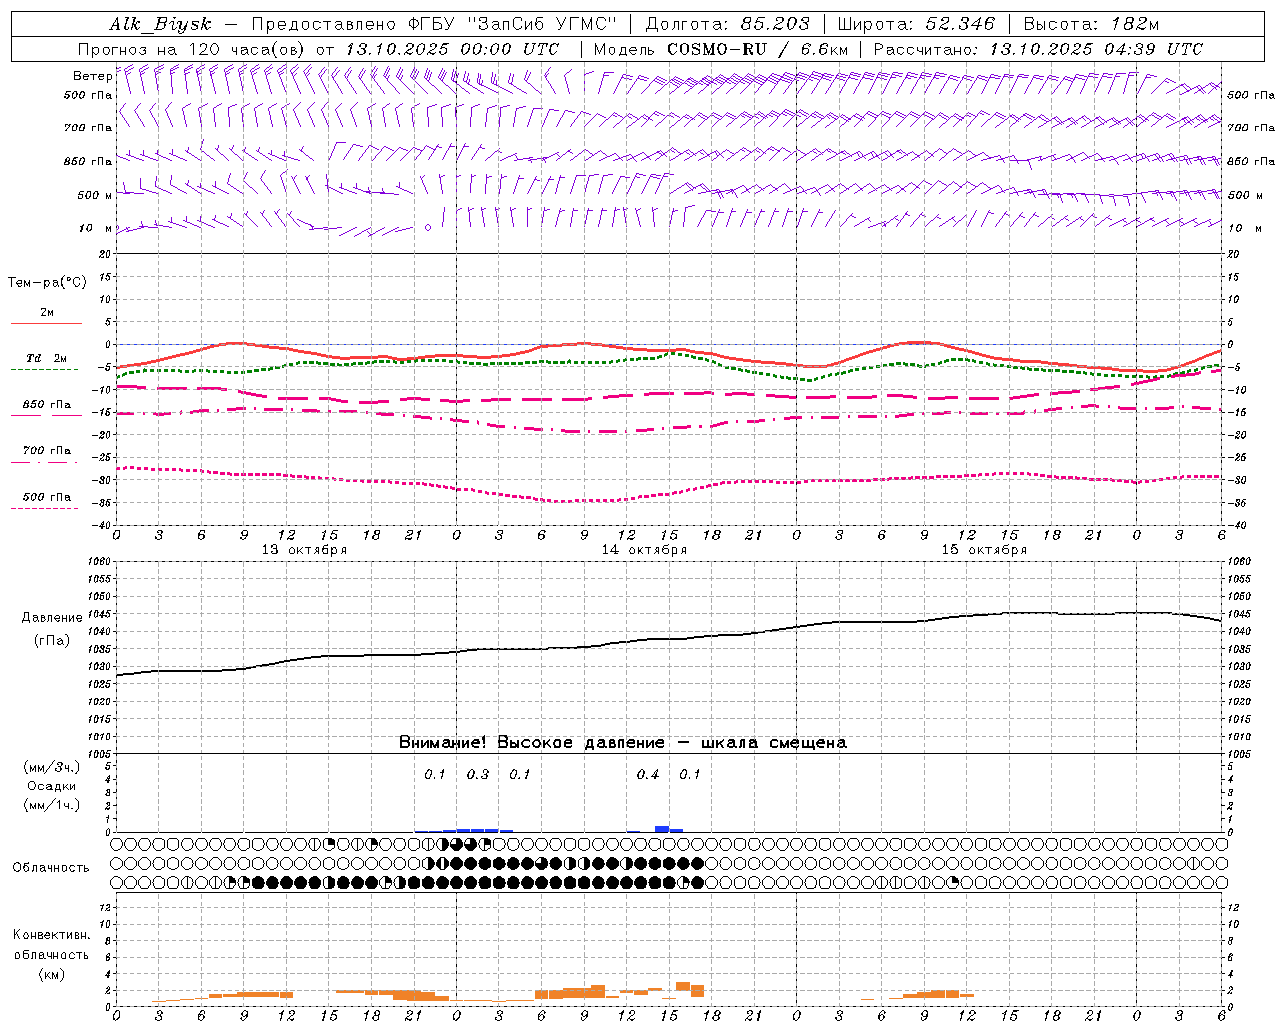Image resolution: width=1280 pixels, height=1024 pixels.
Task: Click the '13 октября' date label
Action: tap(304, 550)
